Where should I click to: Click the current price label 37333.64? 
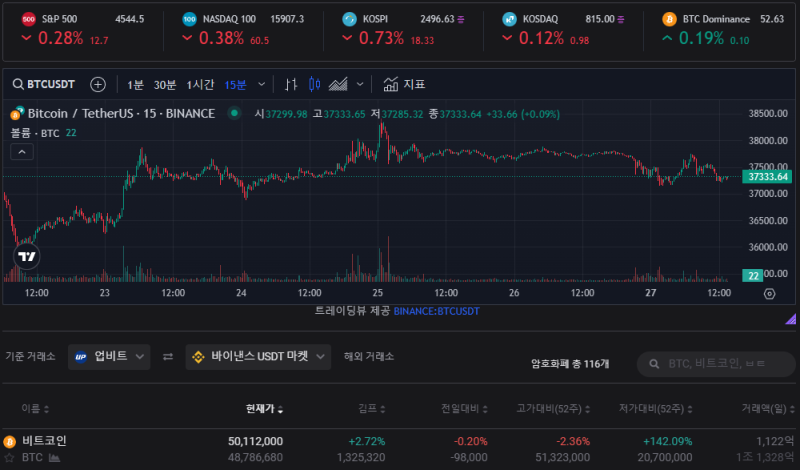(767, 177)
